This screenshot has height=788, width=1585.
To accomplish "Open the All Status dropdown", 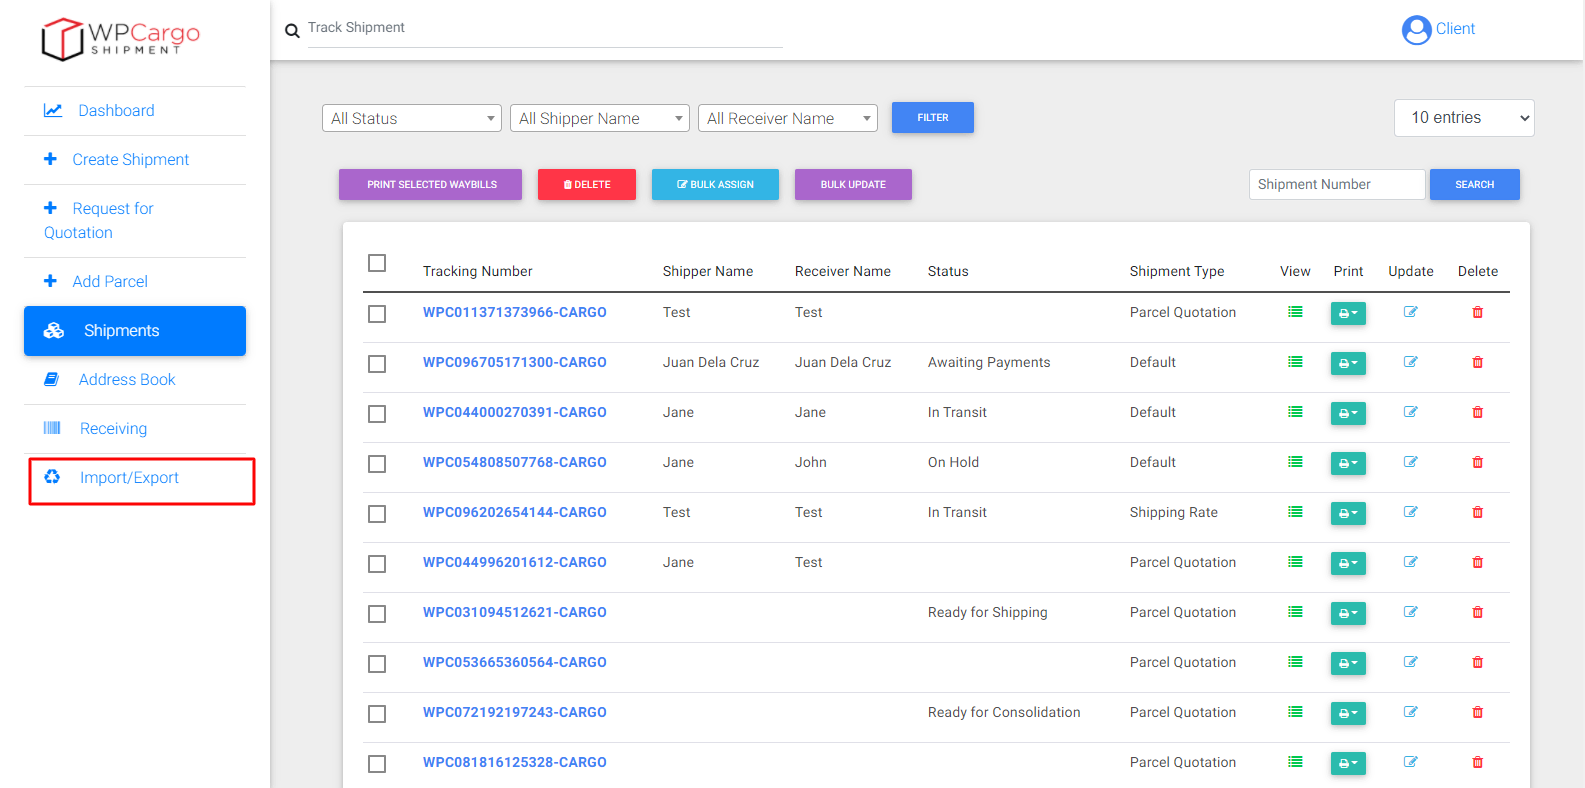I will pos(412,118).
